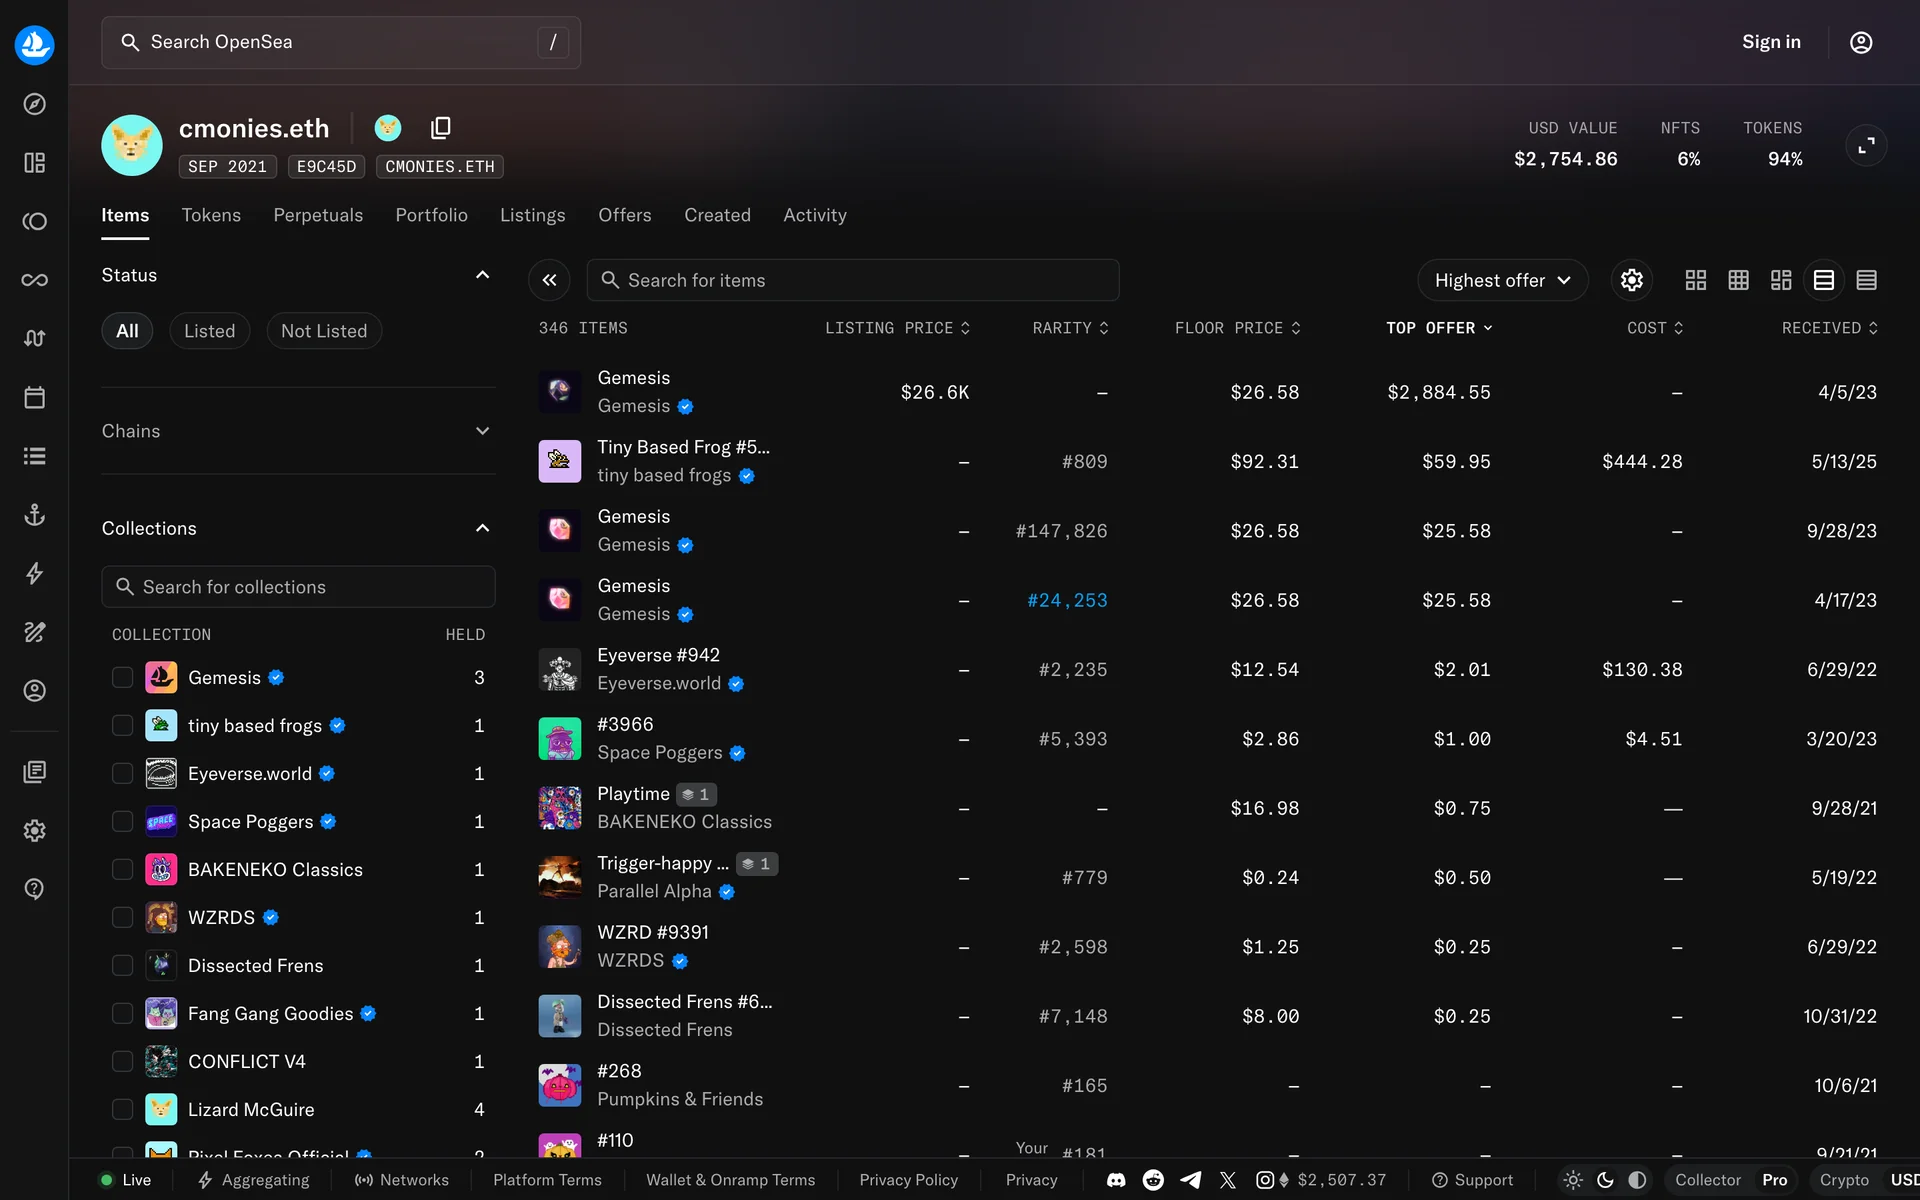Viewport: 1920px width, 1200px height.
Task: Open the Discord icon in footer
Action: tap(1116, 1180)
